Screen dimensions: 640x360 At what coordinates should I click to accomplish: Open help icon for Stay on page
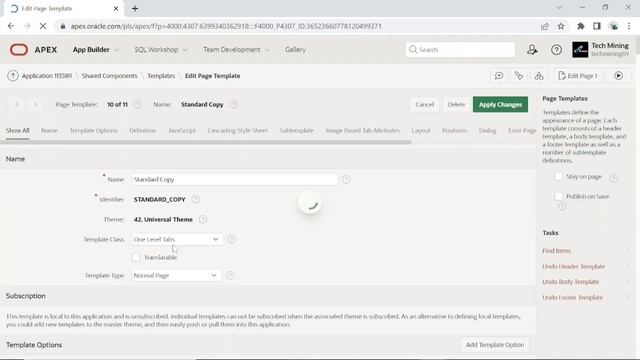tap(613, 178)
